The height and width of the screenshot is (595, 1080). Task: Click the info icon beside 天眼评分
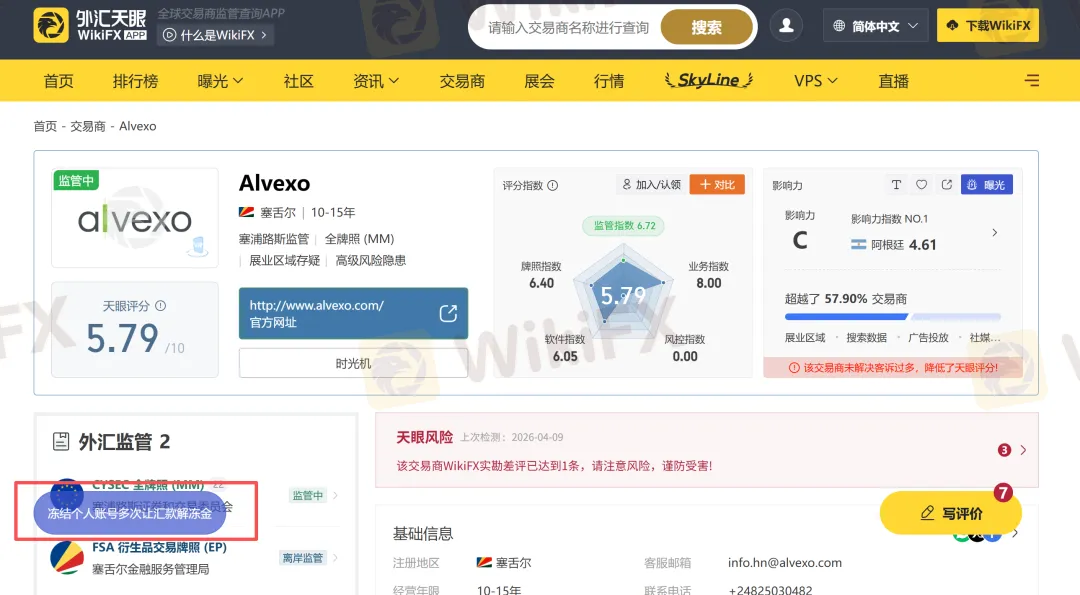[160, 306]
